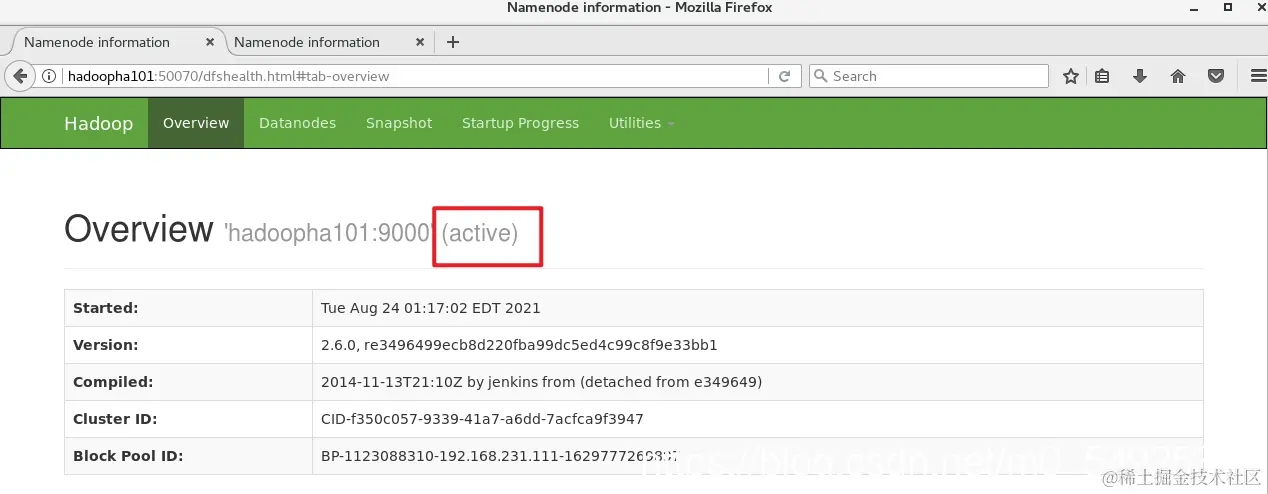Select 'hadoopha101:9000' heading text
The width and height of the screenshot is (1268, 494).
click(x=329, y=233)
